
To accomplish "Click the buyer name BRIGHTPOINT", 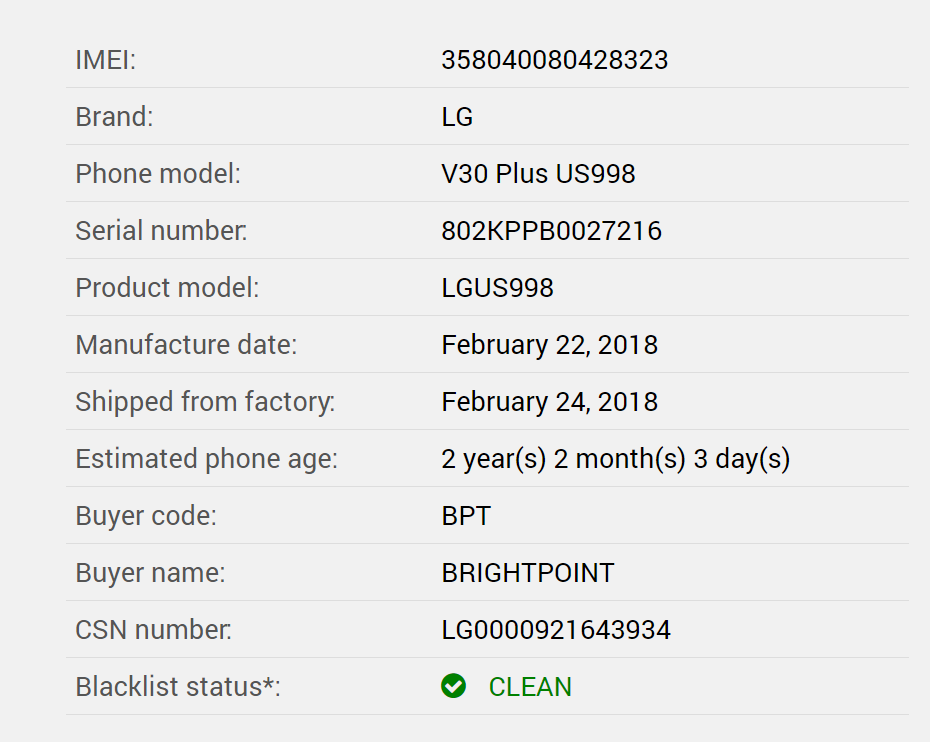I will (528, 573).
